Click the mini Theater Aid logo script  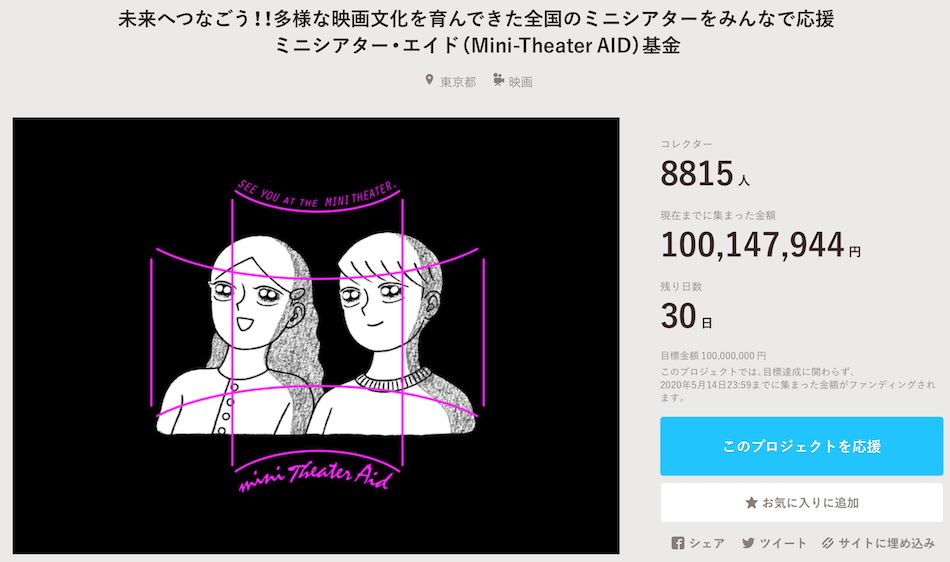(x=316, y=477)
